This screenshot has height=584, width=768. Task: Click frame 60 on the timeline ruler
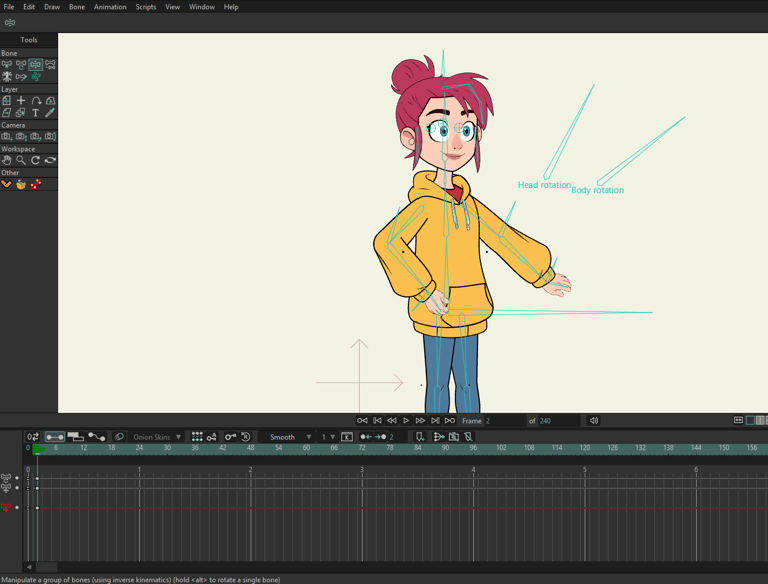tap(306, 448)
